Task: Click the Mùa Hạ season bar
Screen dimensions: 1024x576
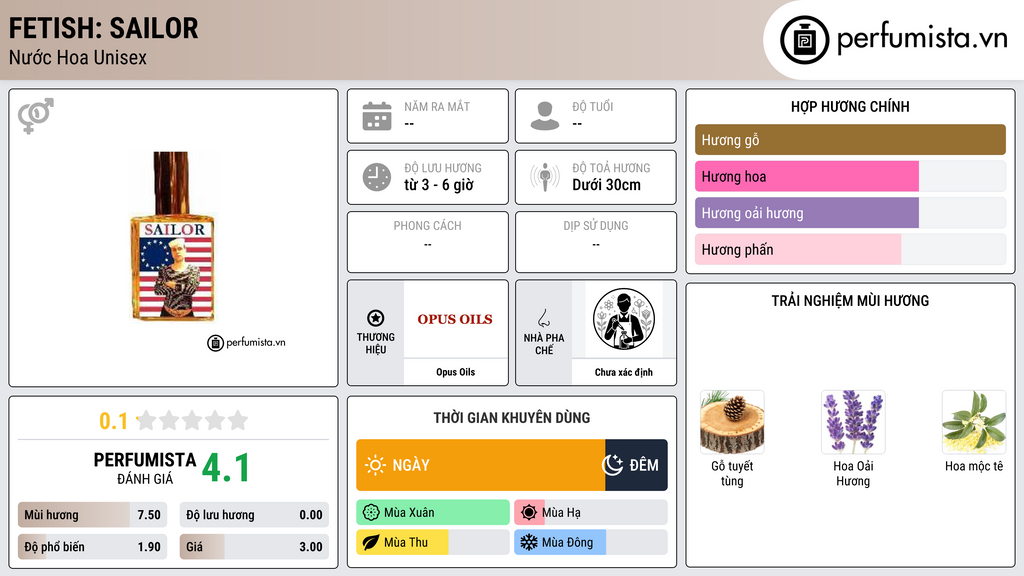Action: (591, 513)
